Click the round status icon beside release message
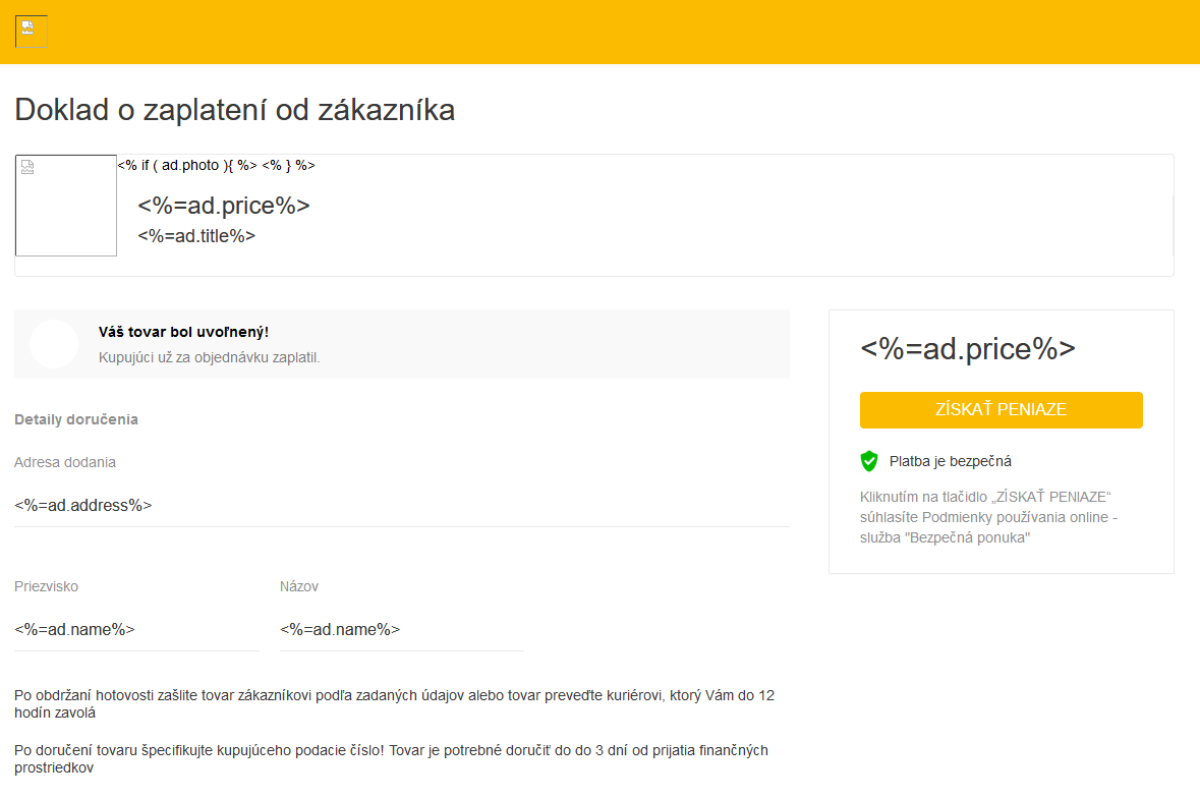The height and width of the screenshot is (798, 1200). (x=54, y=344)
